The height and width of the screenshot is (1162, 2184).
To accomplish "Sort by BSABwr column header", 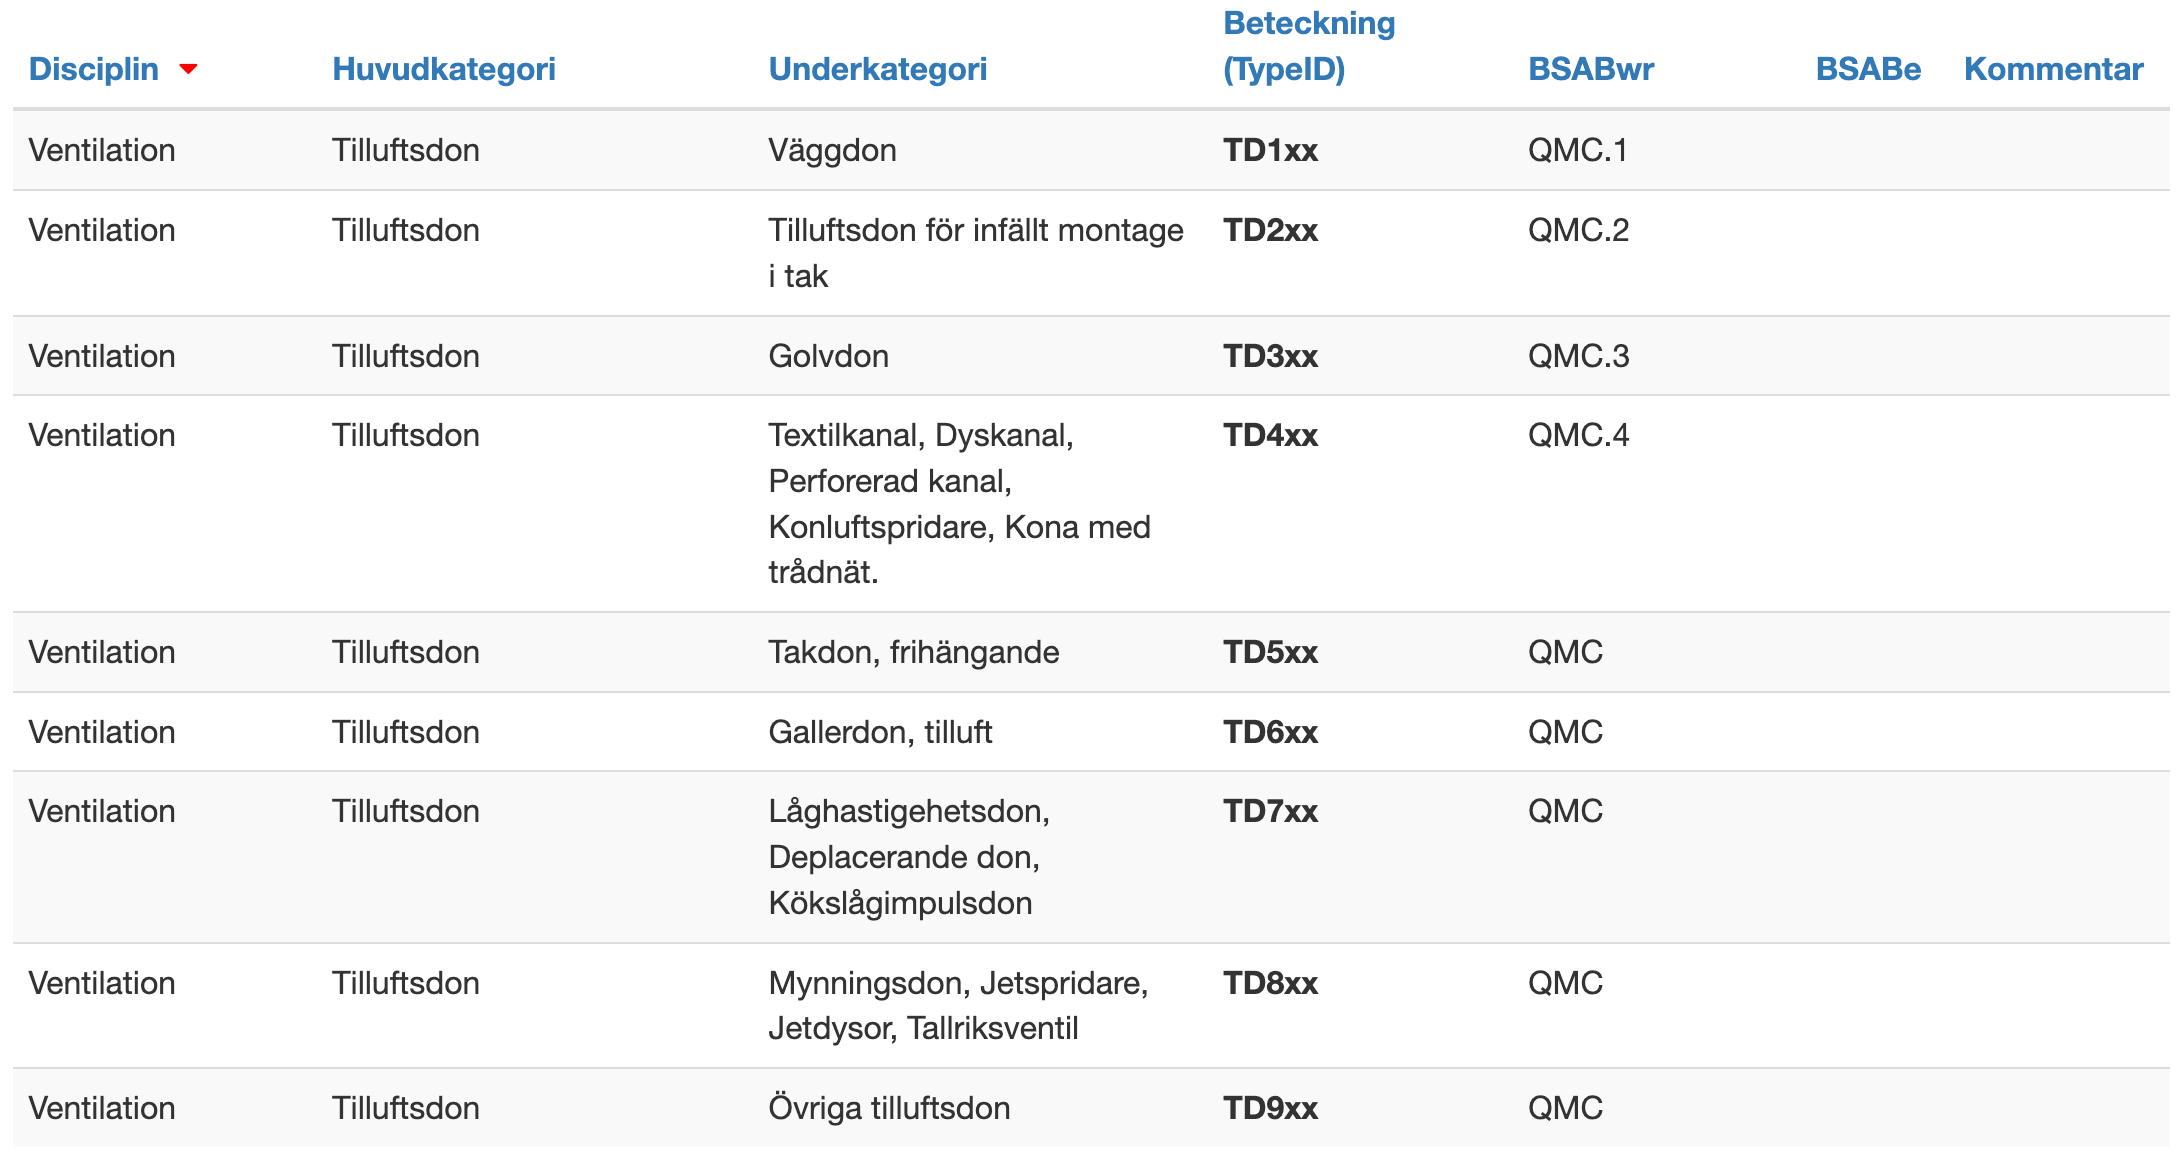I will (1590, 69).
